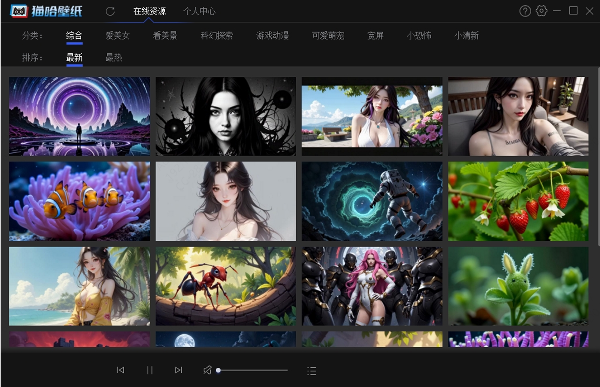The height and width of the screenshot is (387, 600).
Task: Skip to next wallpaper
Action: coord(178,370)
